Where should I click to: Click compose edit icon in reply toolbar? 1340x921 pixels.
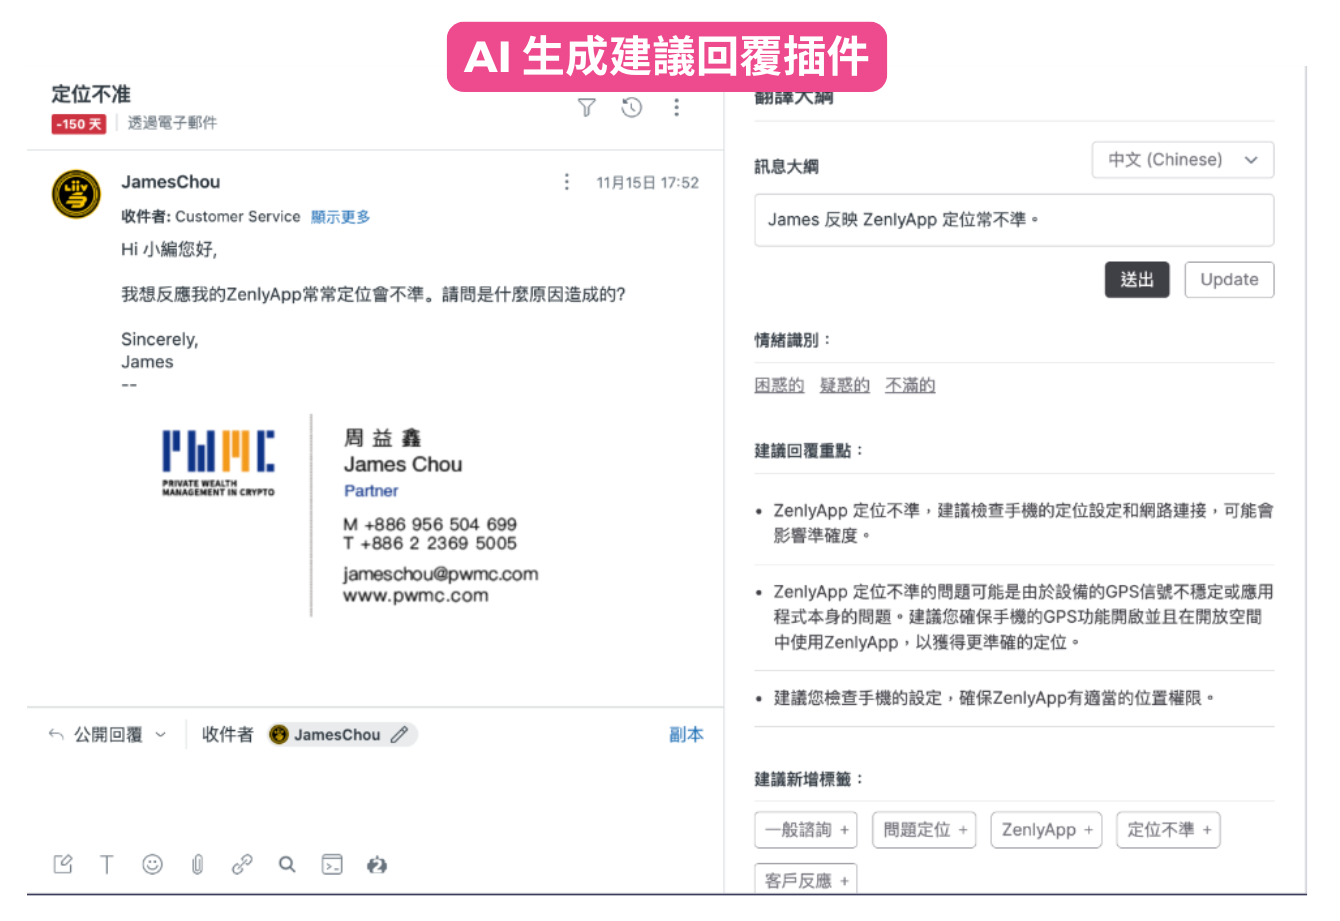63,864
